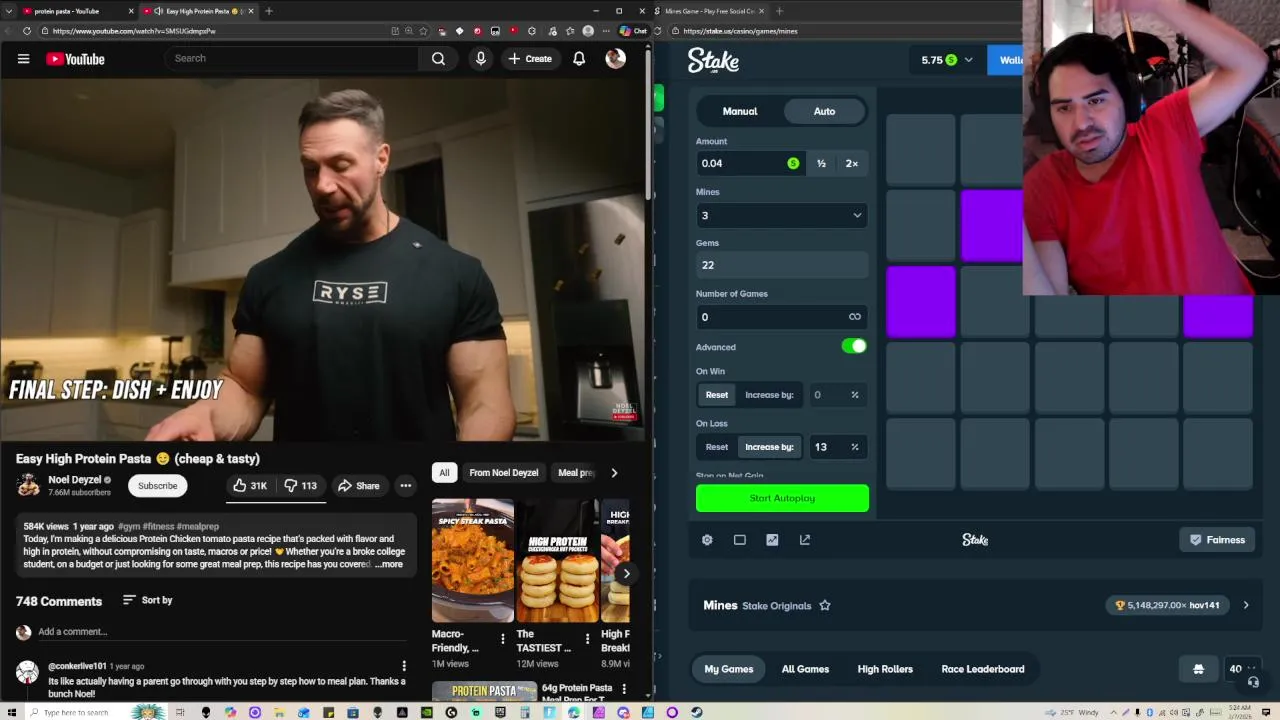Screen dimensions: 1280x720
Task: Open Stake live support headset icon
Action: point(1253,682)
